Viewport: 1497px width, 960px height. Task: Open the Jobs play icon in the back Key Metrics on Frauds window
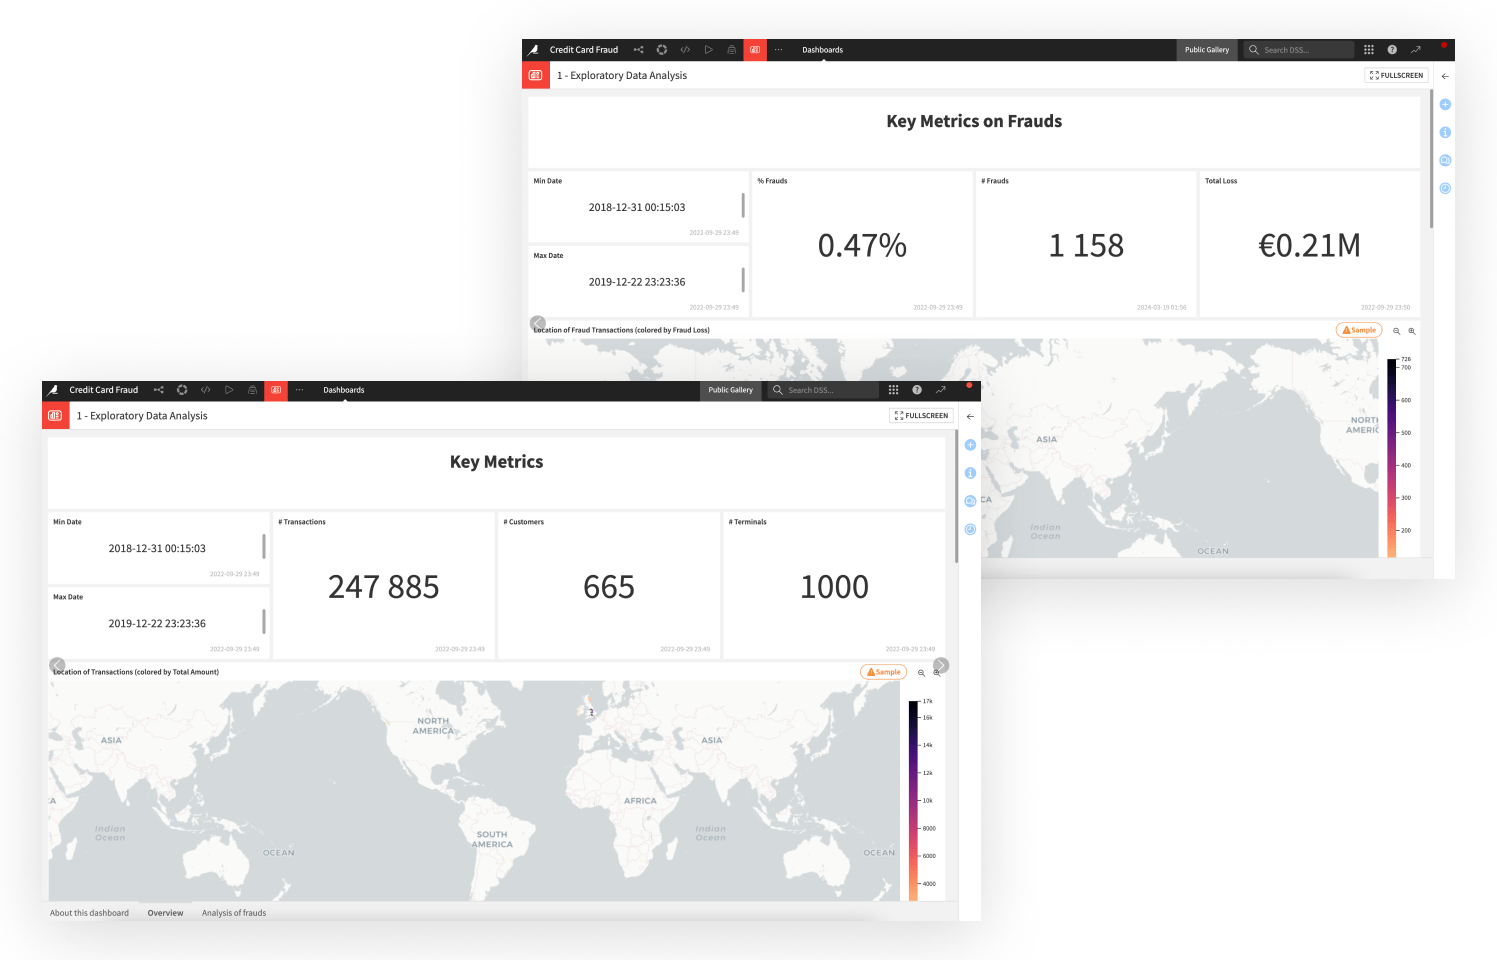[708, 49]
